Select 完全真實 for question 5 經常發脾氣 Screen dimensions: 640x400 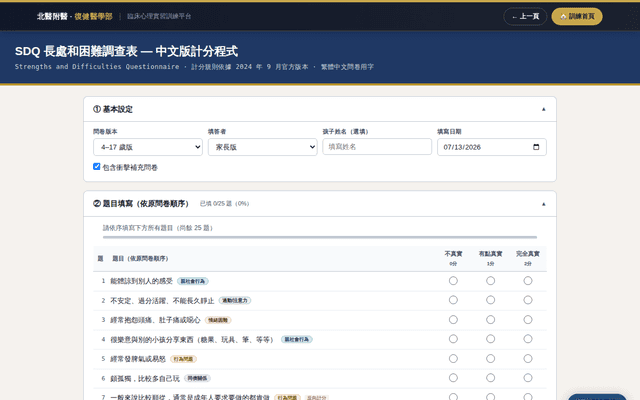tap(528, 358)
